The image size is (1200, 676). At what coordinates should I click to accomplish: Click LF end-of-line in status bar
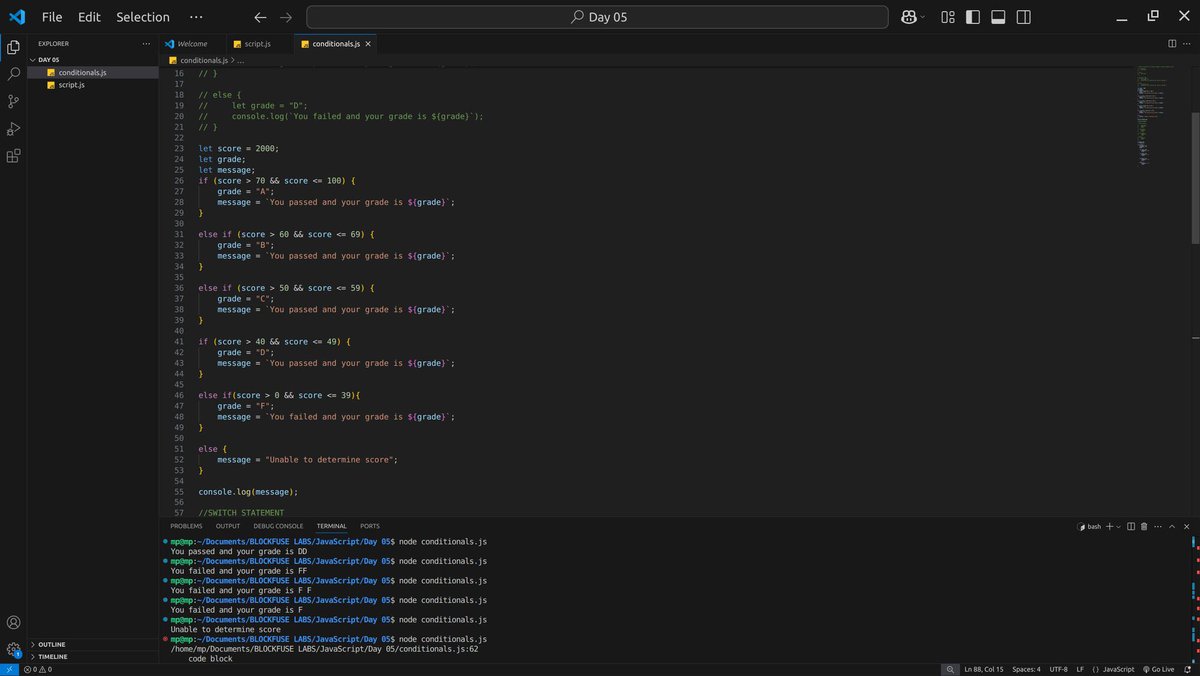click(1080, 669)
